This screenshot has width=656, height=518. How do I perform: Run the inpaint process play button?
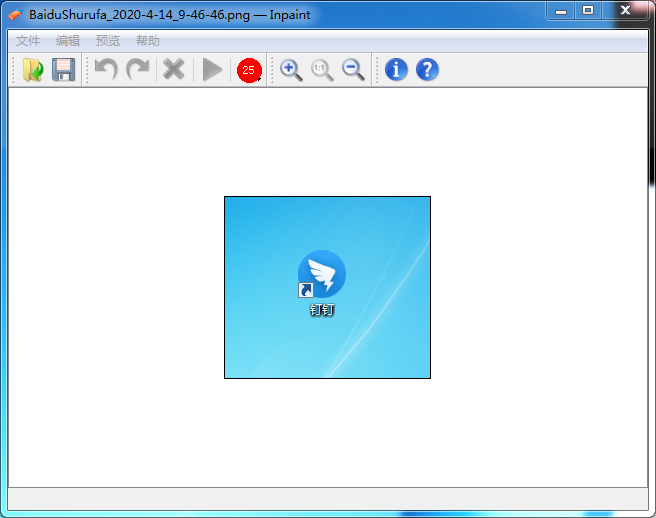click(212, 69)
